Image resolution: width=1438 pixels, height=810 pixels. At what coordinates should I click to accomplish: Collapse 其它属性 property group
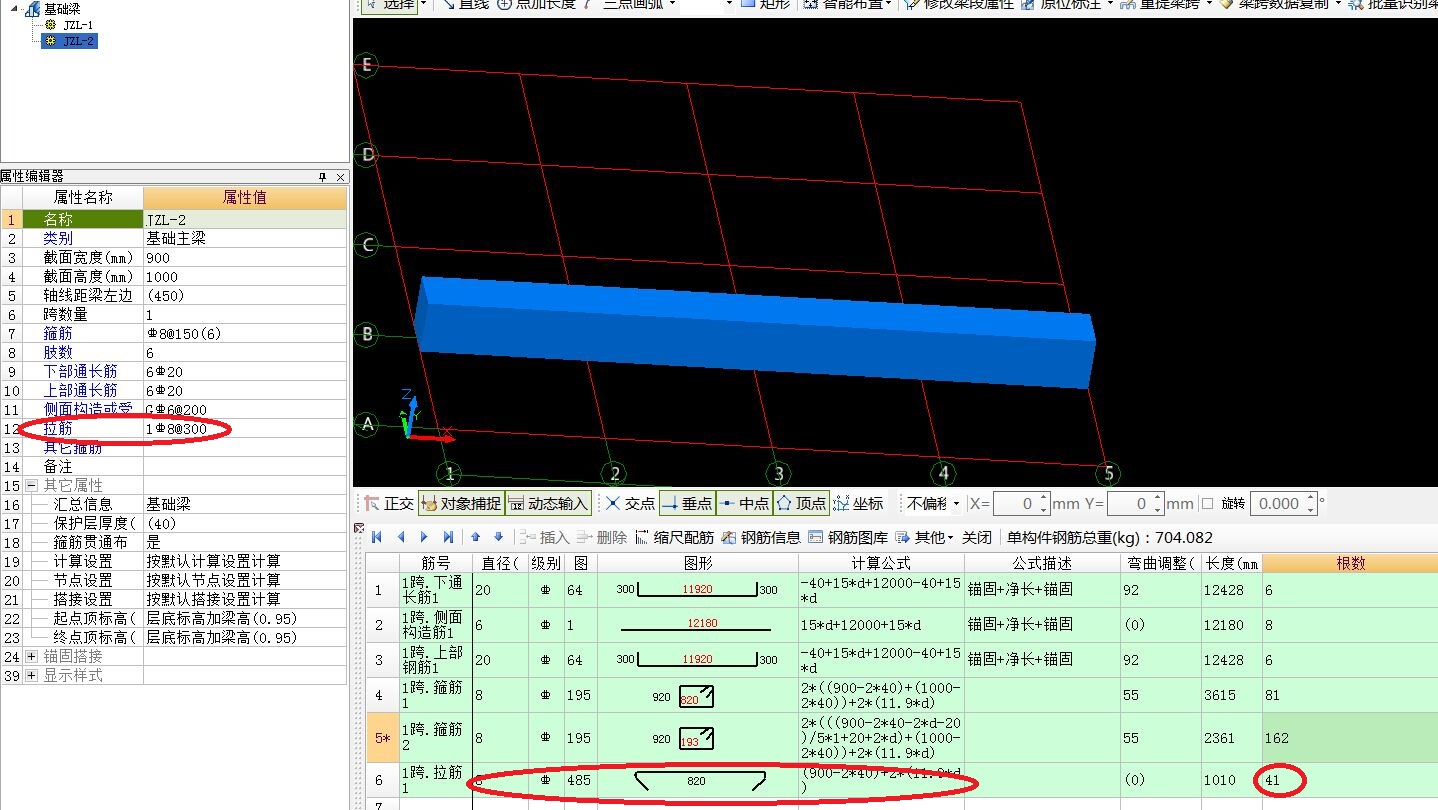pos(31,485)
